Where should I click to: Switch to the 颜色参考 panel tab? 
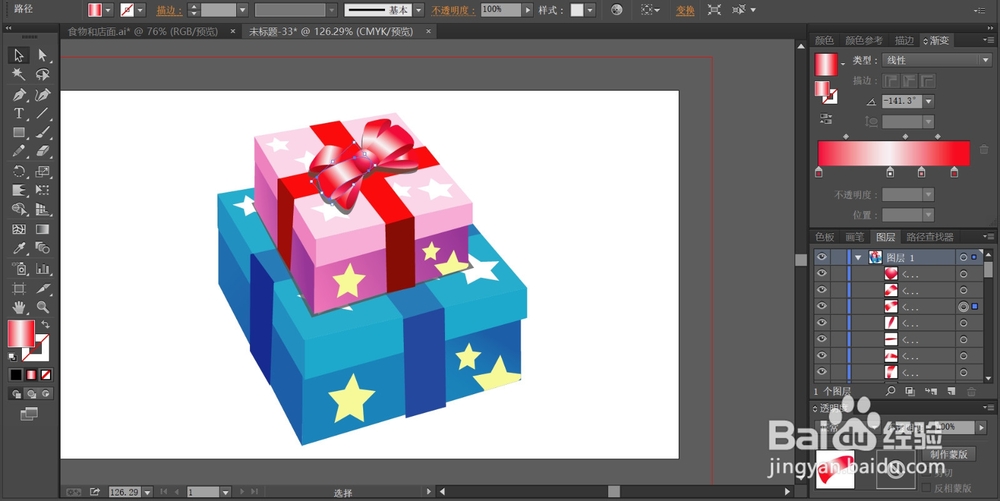[x=864, y=40]
